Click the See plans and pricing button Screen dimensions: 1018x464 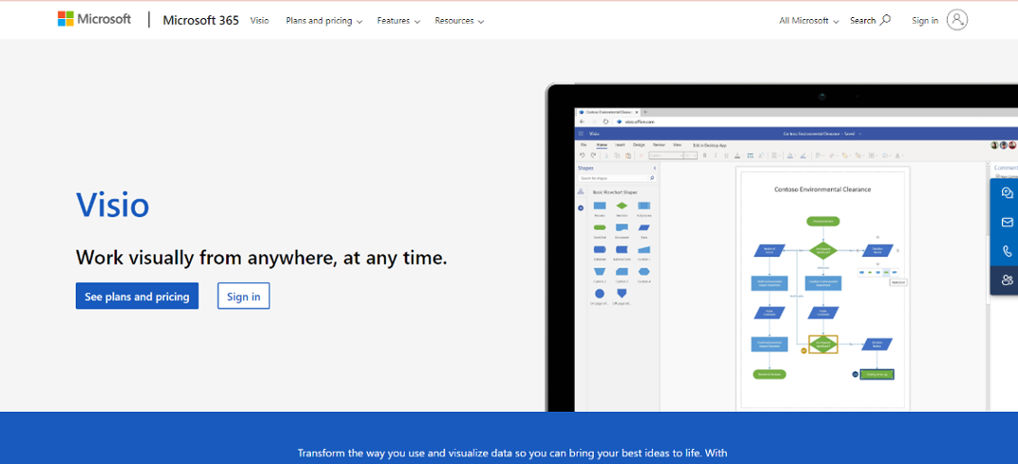[137, 296]
